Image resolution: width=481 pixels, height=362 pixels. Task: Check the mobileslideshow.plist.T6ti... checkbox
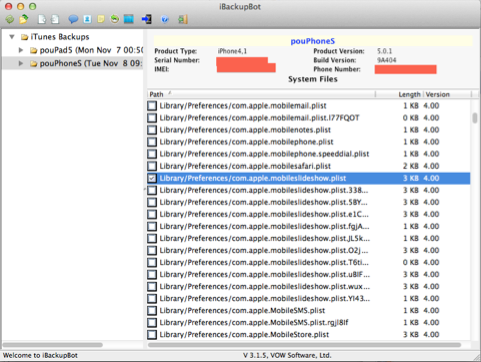tap(152, 263)
